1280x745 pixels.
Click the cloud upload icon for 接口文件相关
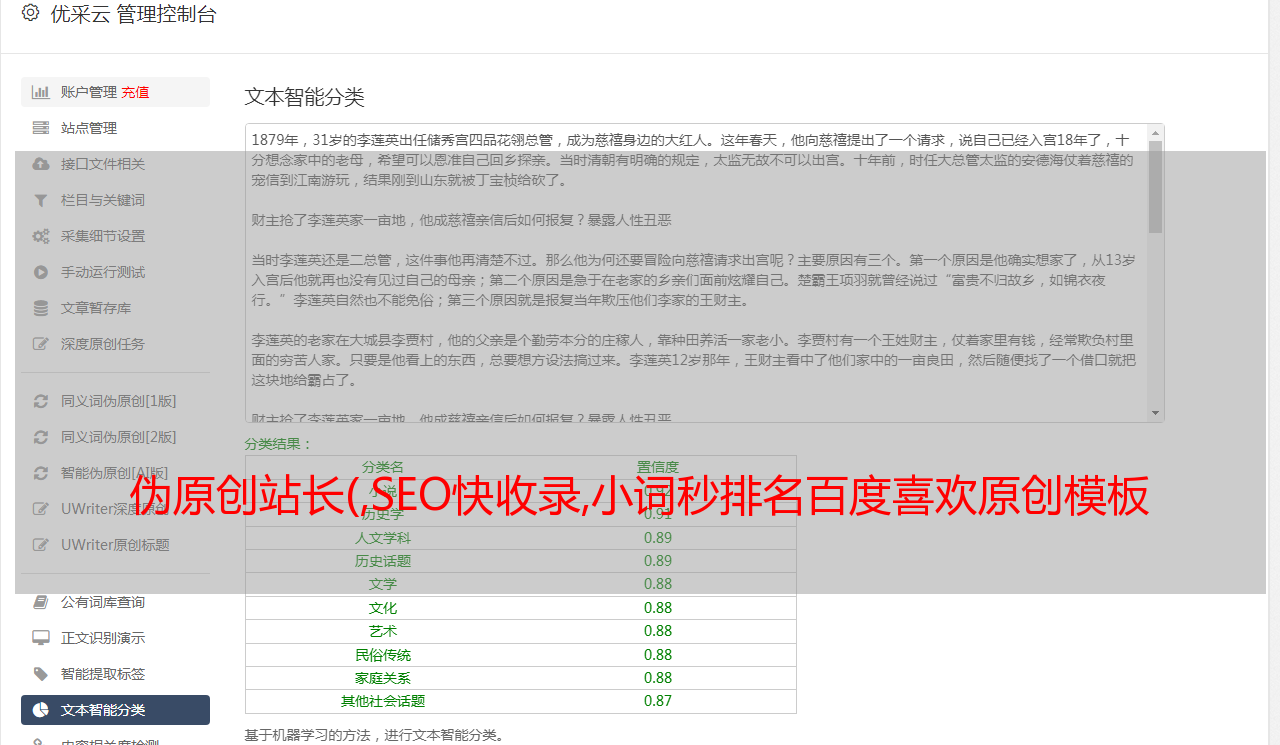pos(41,164)
